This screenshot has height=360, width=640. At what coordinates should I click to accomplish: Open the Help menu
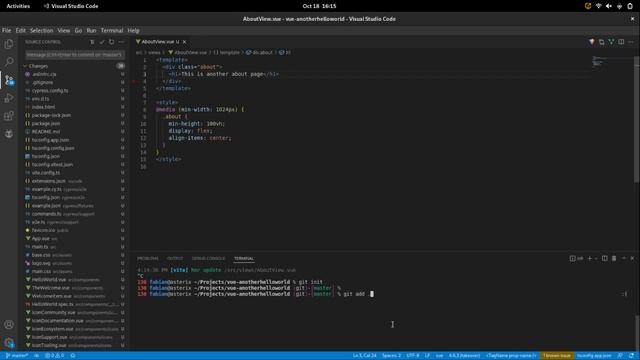[133, 31]
